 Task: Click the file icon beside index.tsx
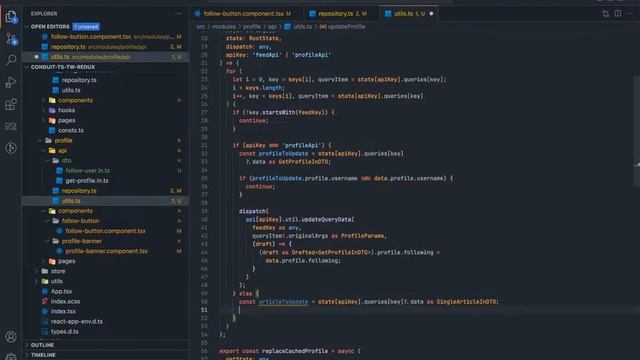45,311
